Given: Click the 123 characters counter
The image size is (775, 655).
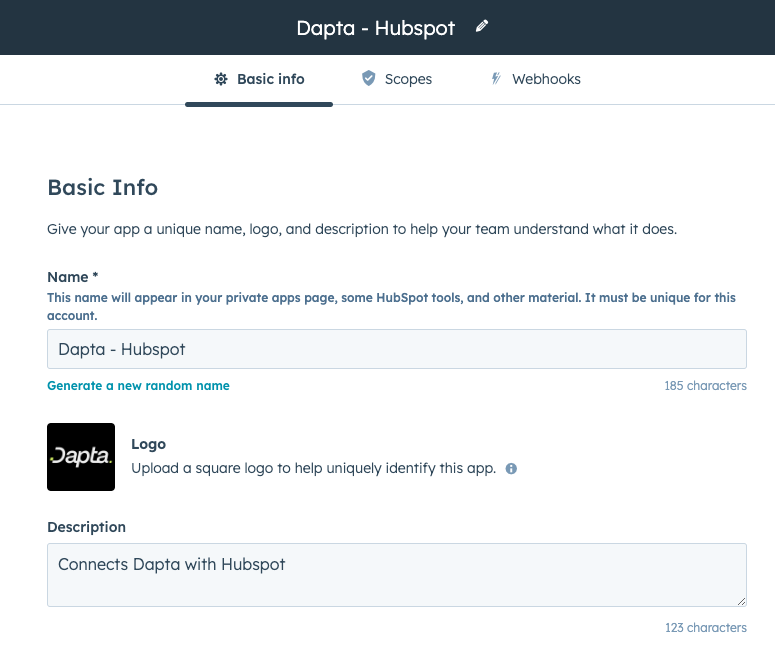Looking at the screenshot, I should tap(705, 628).
